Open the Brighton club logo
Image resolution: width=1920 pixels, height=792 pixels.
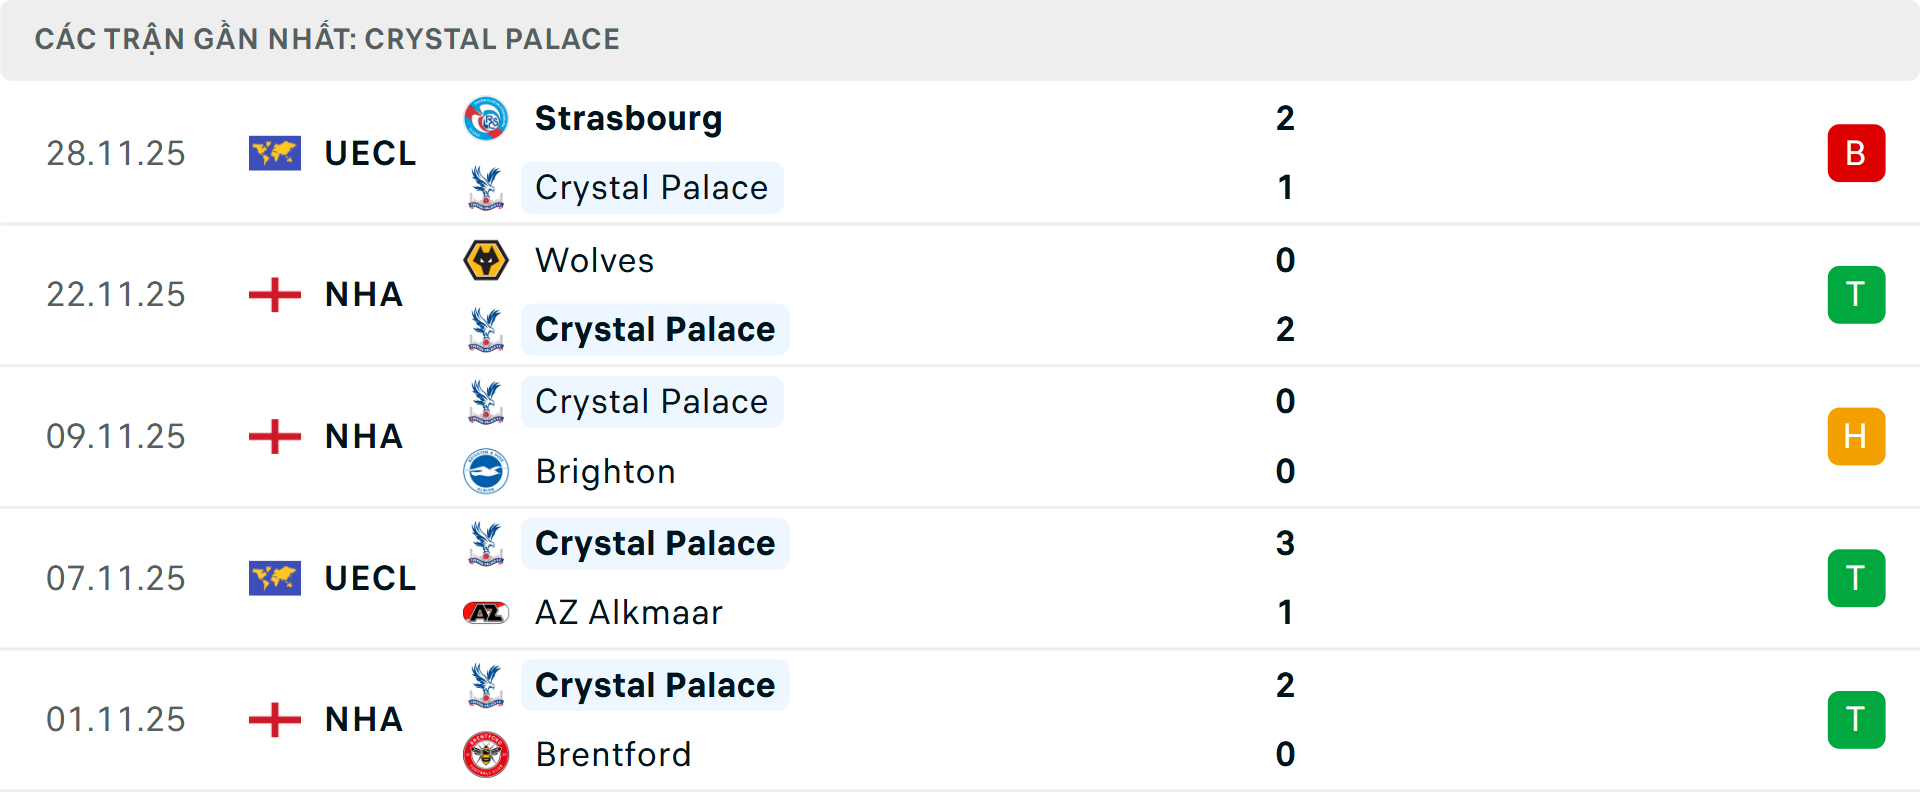tap(486, 471)
